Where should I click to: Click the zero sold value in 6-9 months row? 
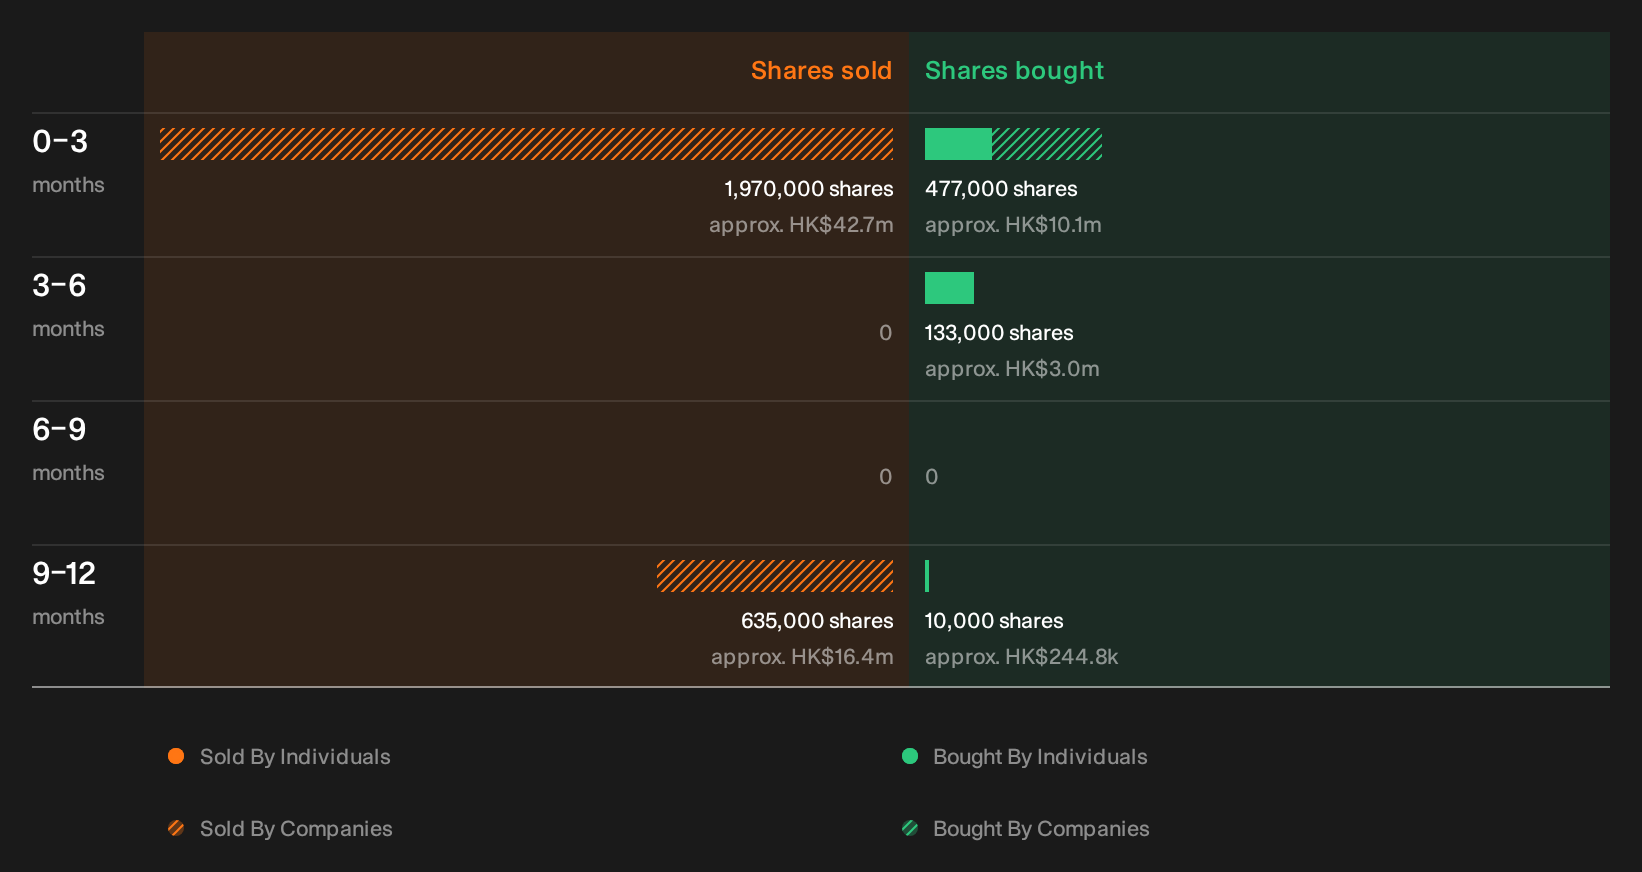(x=885, y=477)
